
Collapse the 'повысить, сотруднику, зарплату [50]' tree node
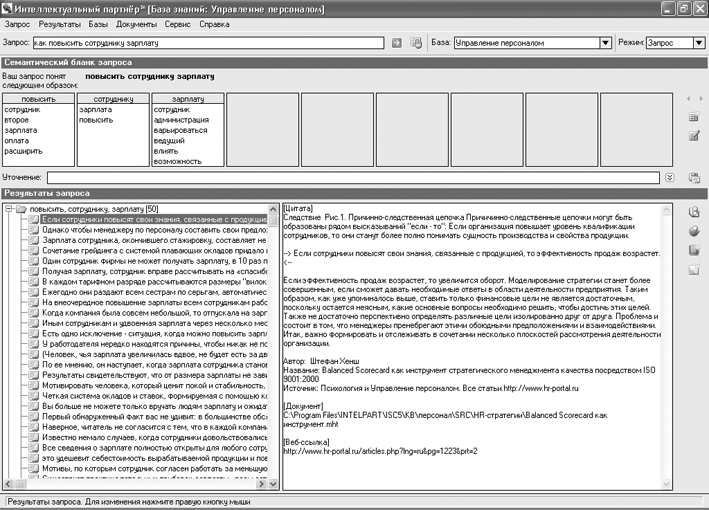pyautogui.click(x=9, y=209)
